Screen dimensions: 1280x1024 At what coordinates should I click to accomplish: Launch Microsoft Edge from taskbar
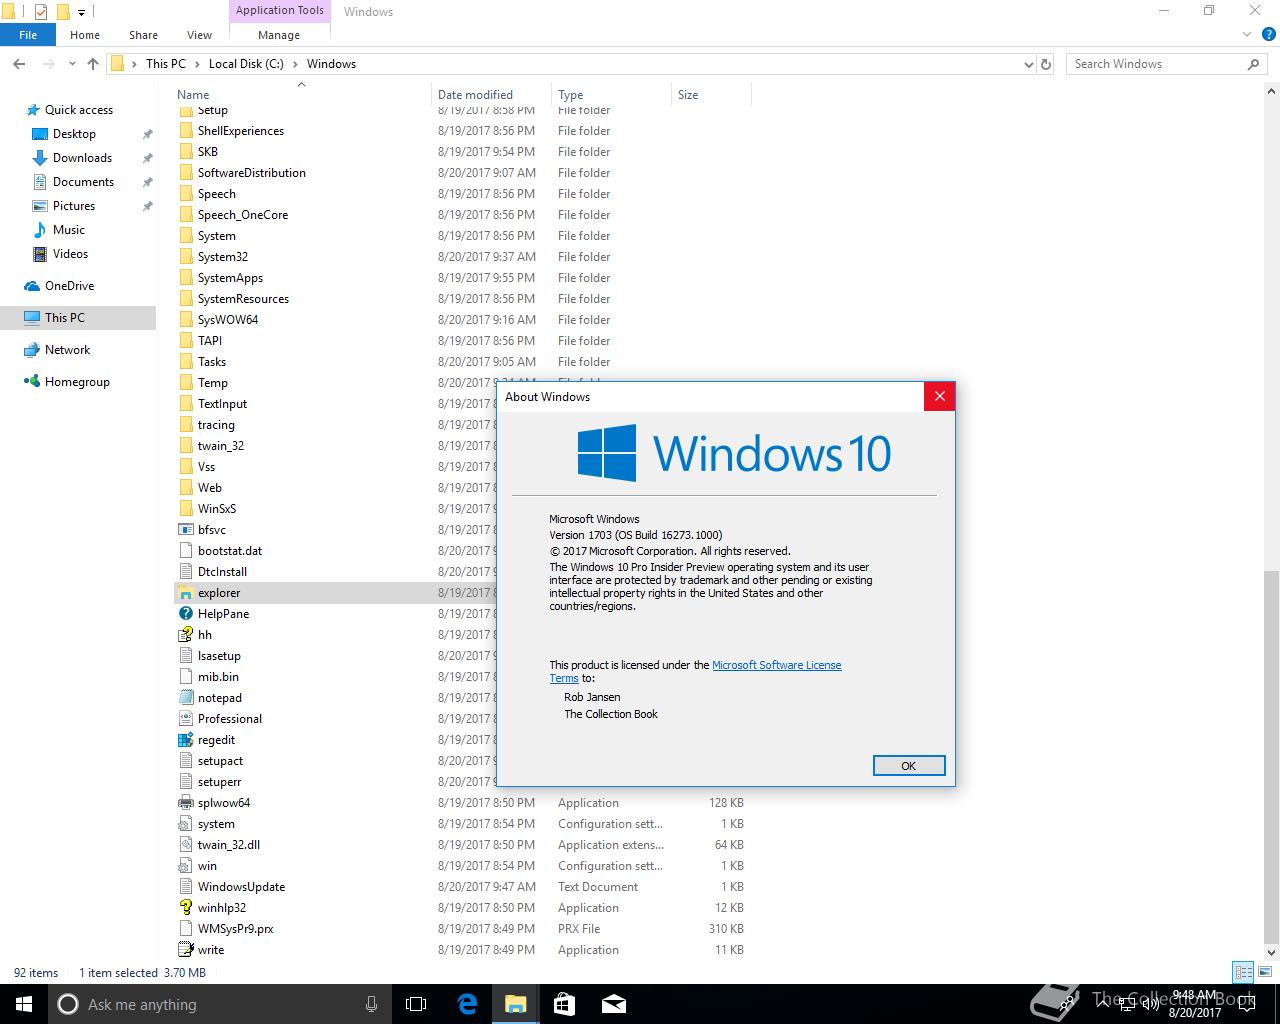(x=467, y=1004)
